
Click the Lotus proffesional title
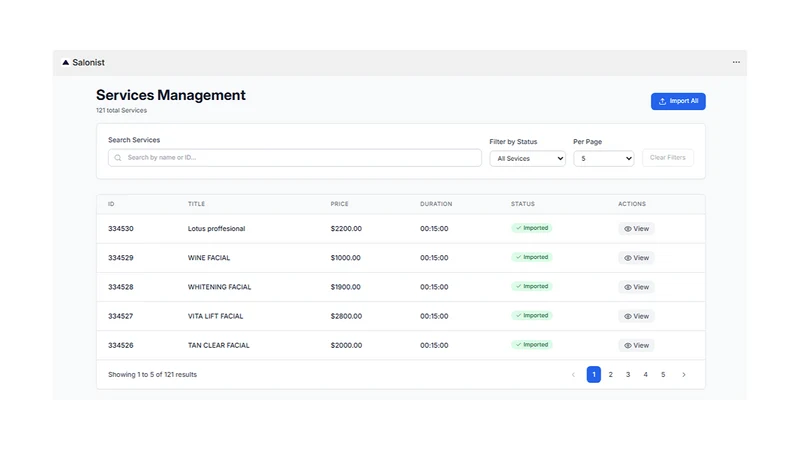(216, 229)
